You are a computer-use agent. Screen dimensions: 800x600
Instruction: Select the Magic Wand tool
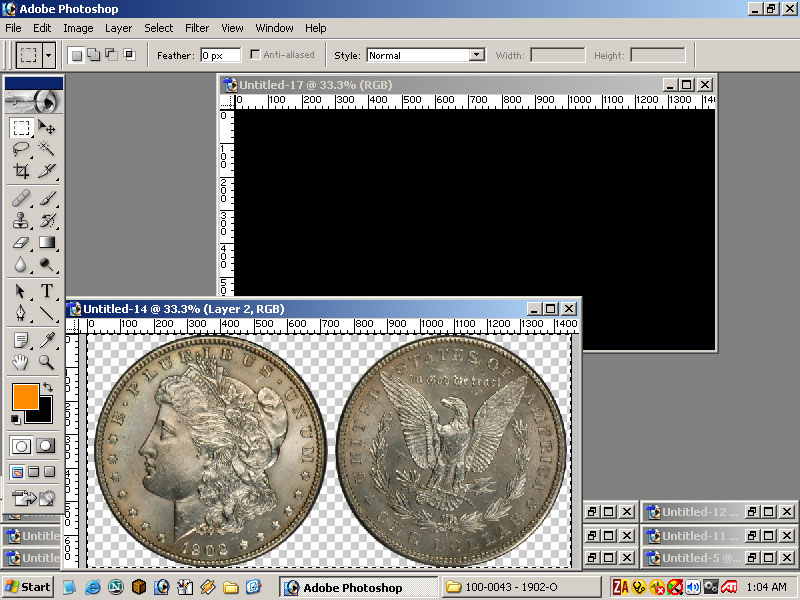coord(47,149)
